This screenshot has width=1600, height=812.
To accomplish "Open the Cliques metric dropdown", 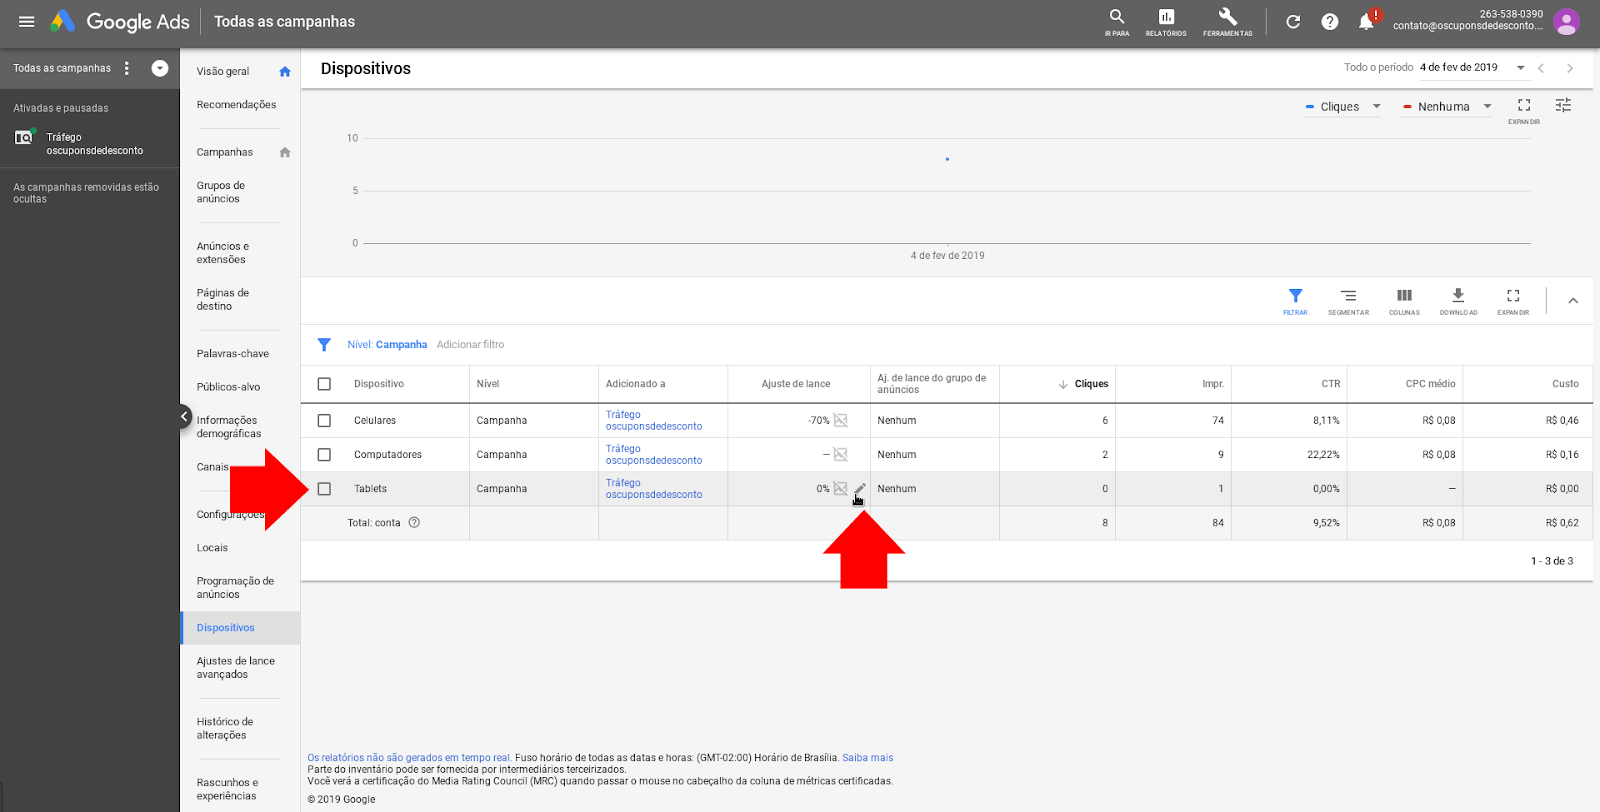I will point(1343,106).
